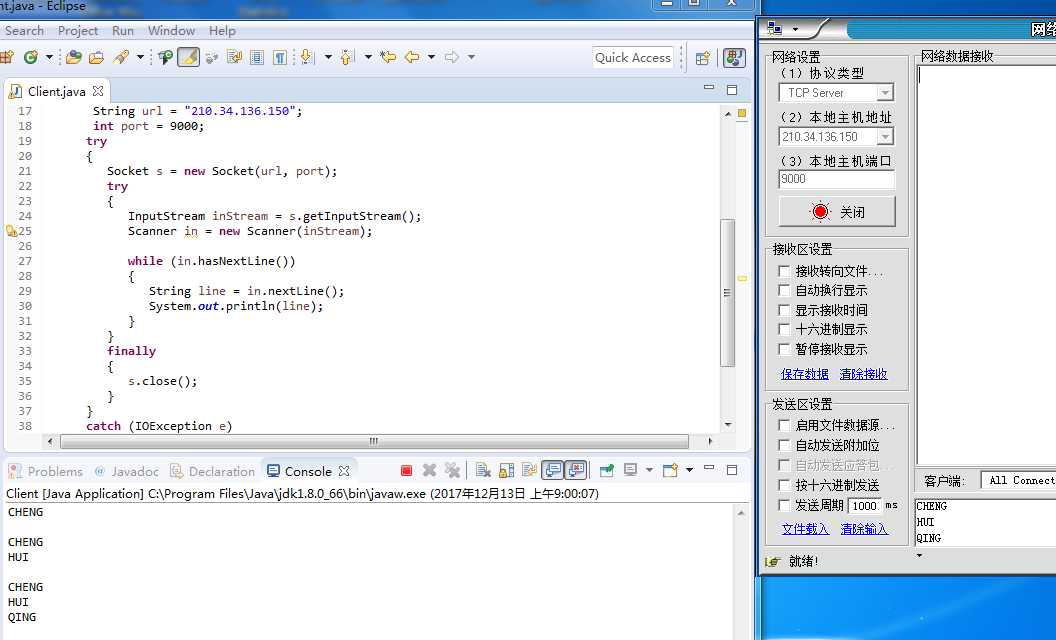
Task: Open the Help menu
Action: pyautogui.click(x=222, y=31)
